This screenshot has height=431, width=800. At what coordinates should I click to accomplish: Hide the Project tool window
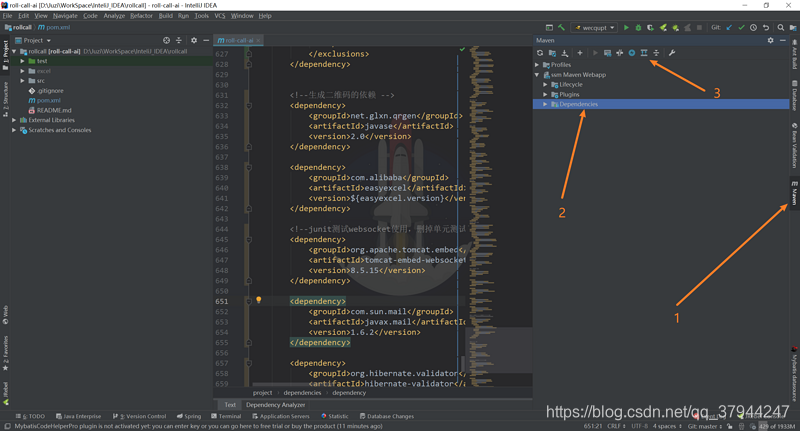point(206,40)
